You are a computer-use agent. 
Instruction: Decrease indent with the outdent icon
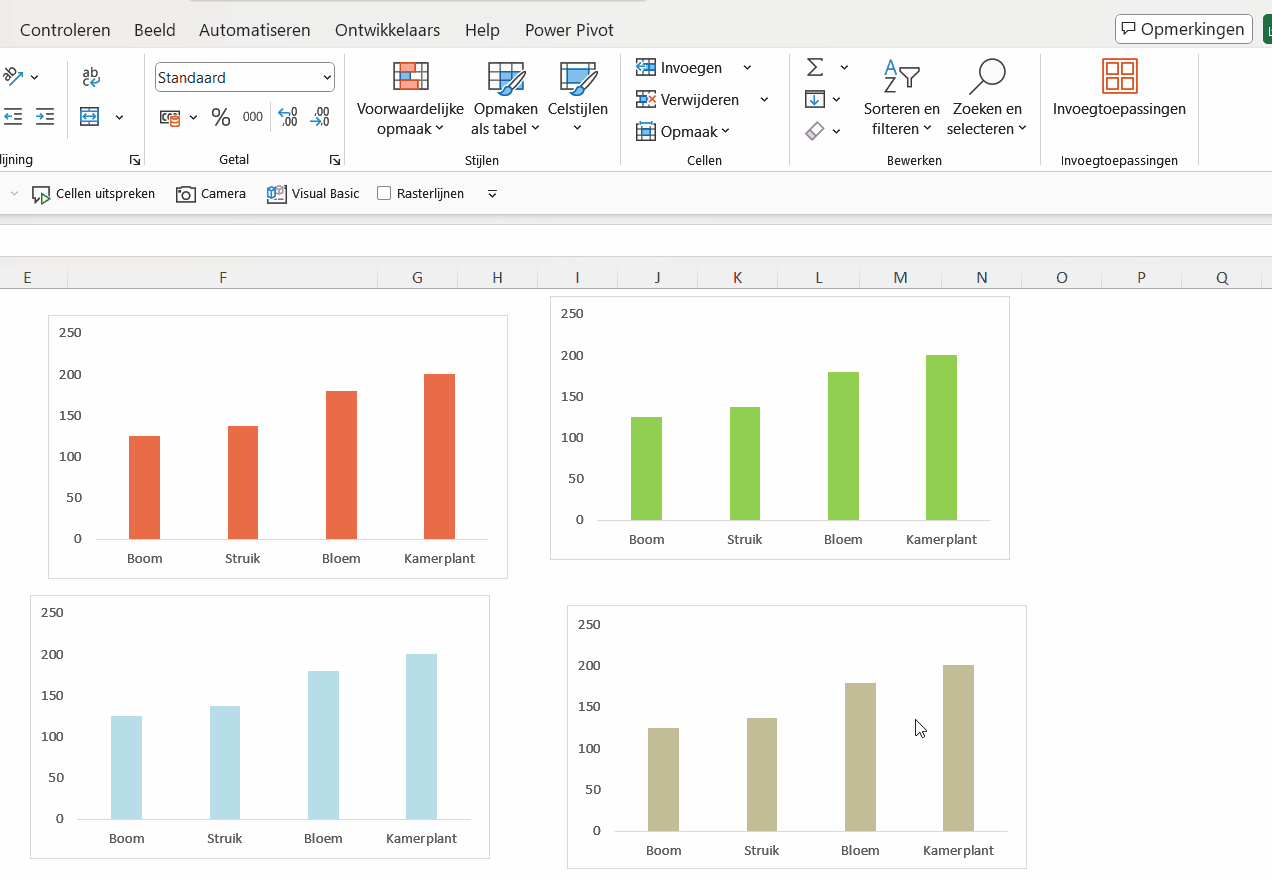click(x=13, y=117)
